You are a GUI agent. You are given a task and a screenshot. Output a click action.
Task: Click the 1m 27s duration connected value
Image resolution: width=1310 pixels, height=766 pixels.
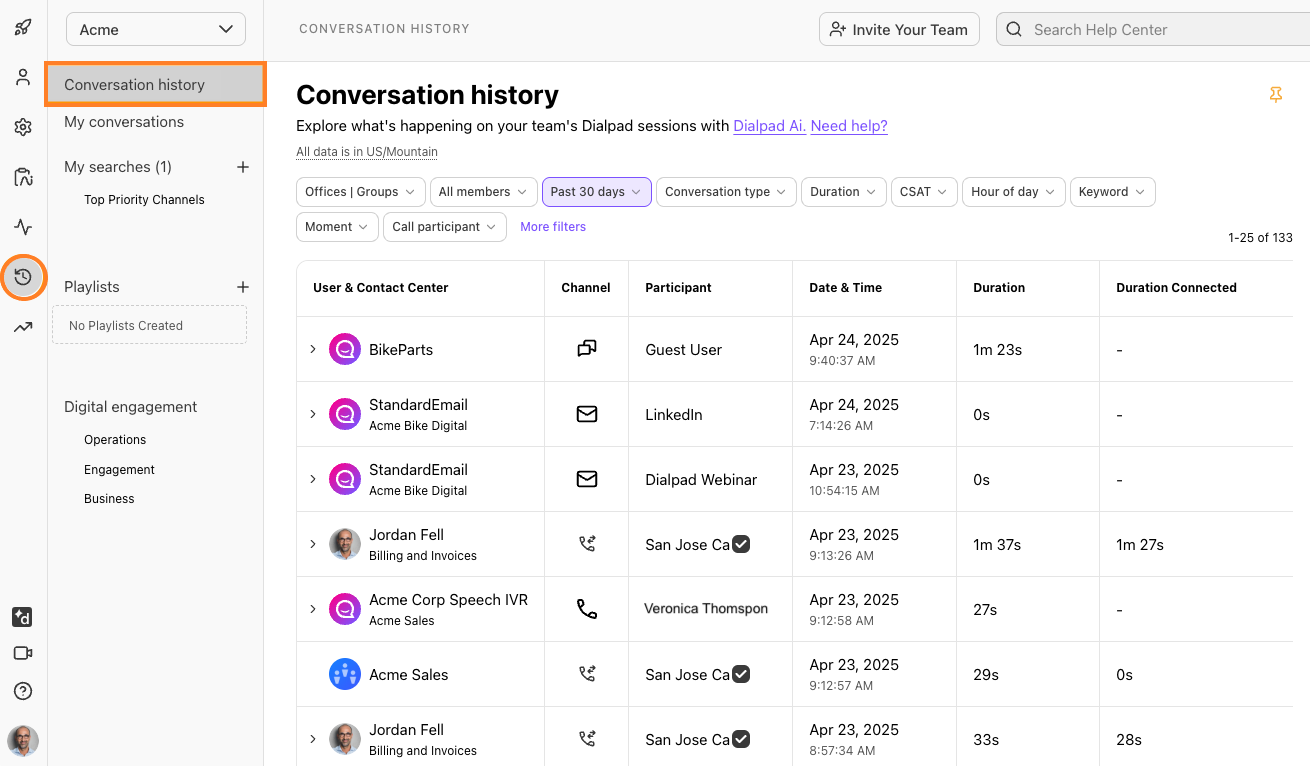tap(1140, 545)
